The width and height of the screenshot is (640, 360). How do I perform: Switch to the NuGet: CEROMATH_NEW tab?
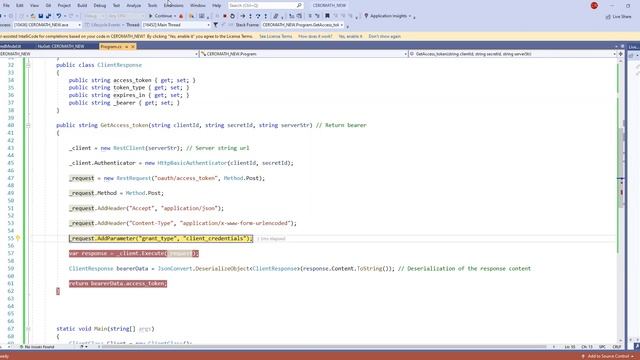(60, 47)
